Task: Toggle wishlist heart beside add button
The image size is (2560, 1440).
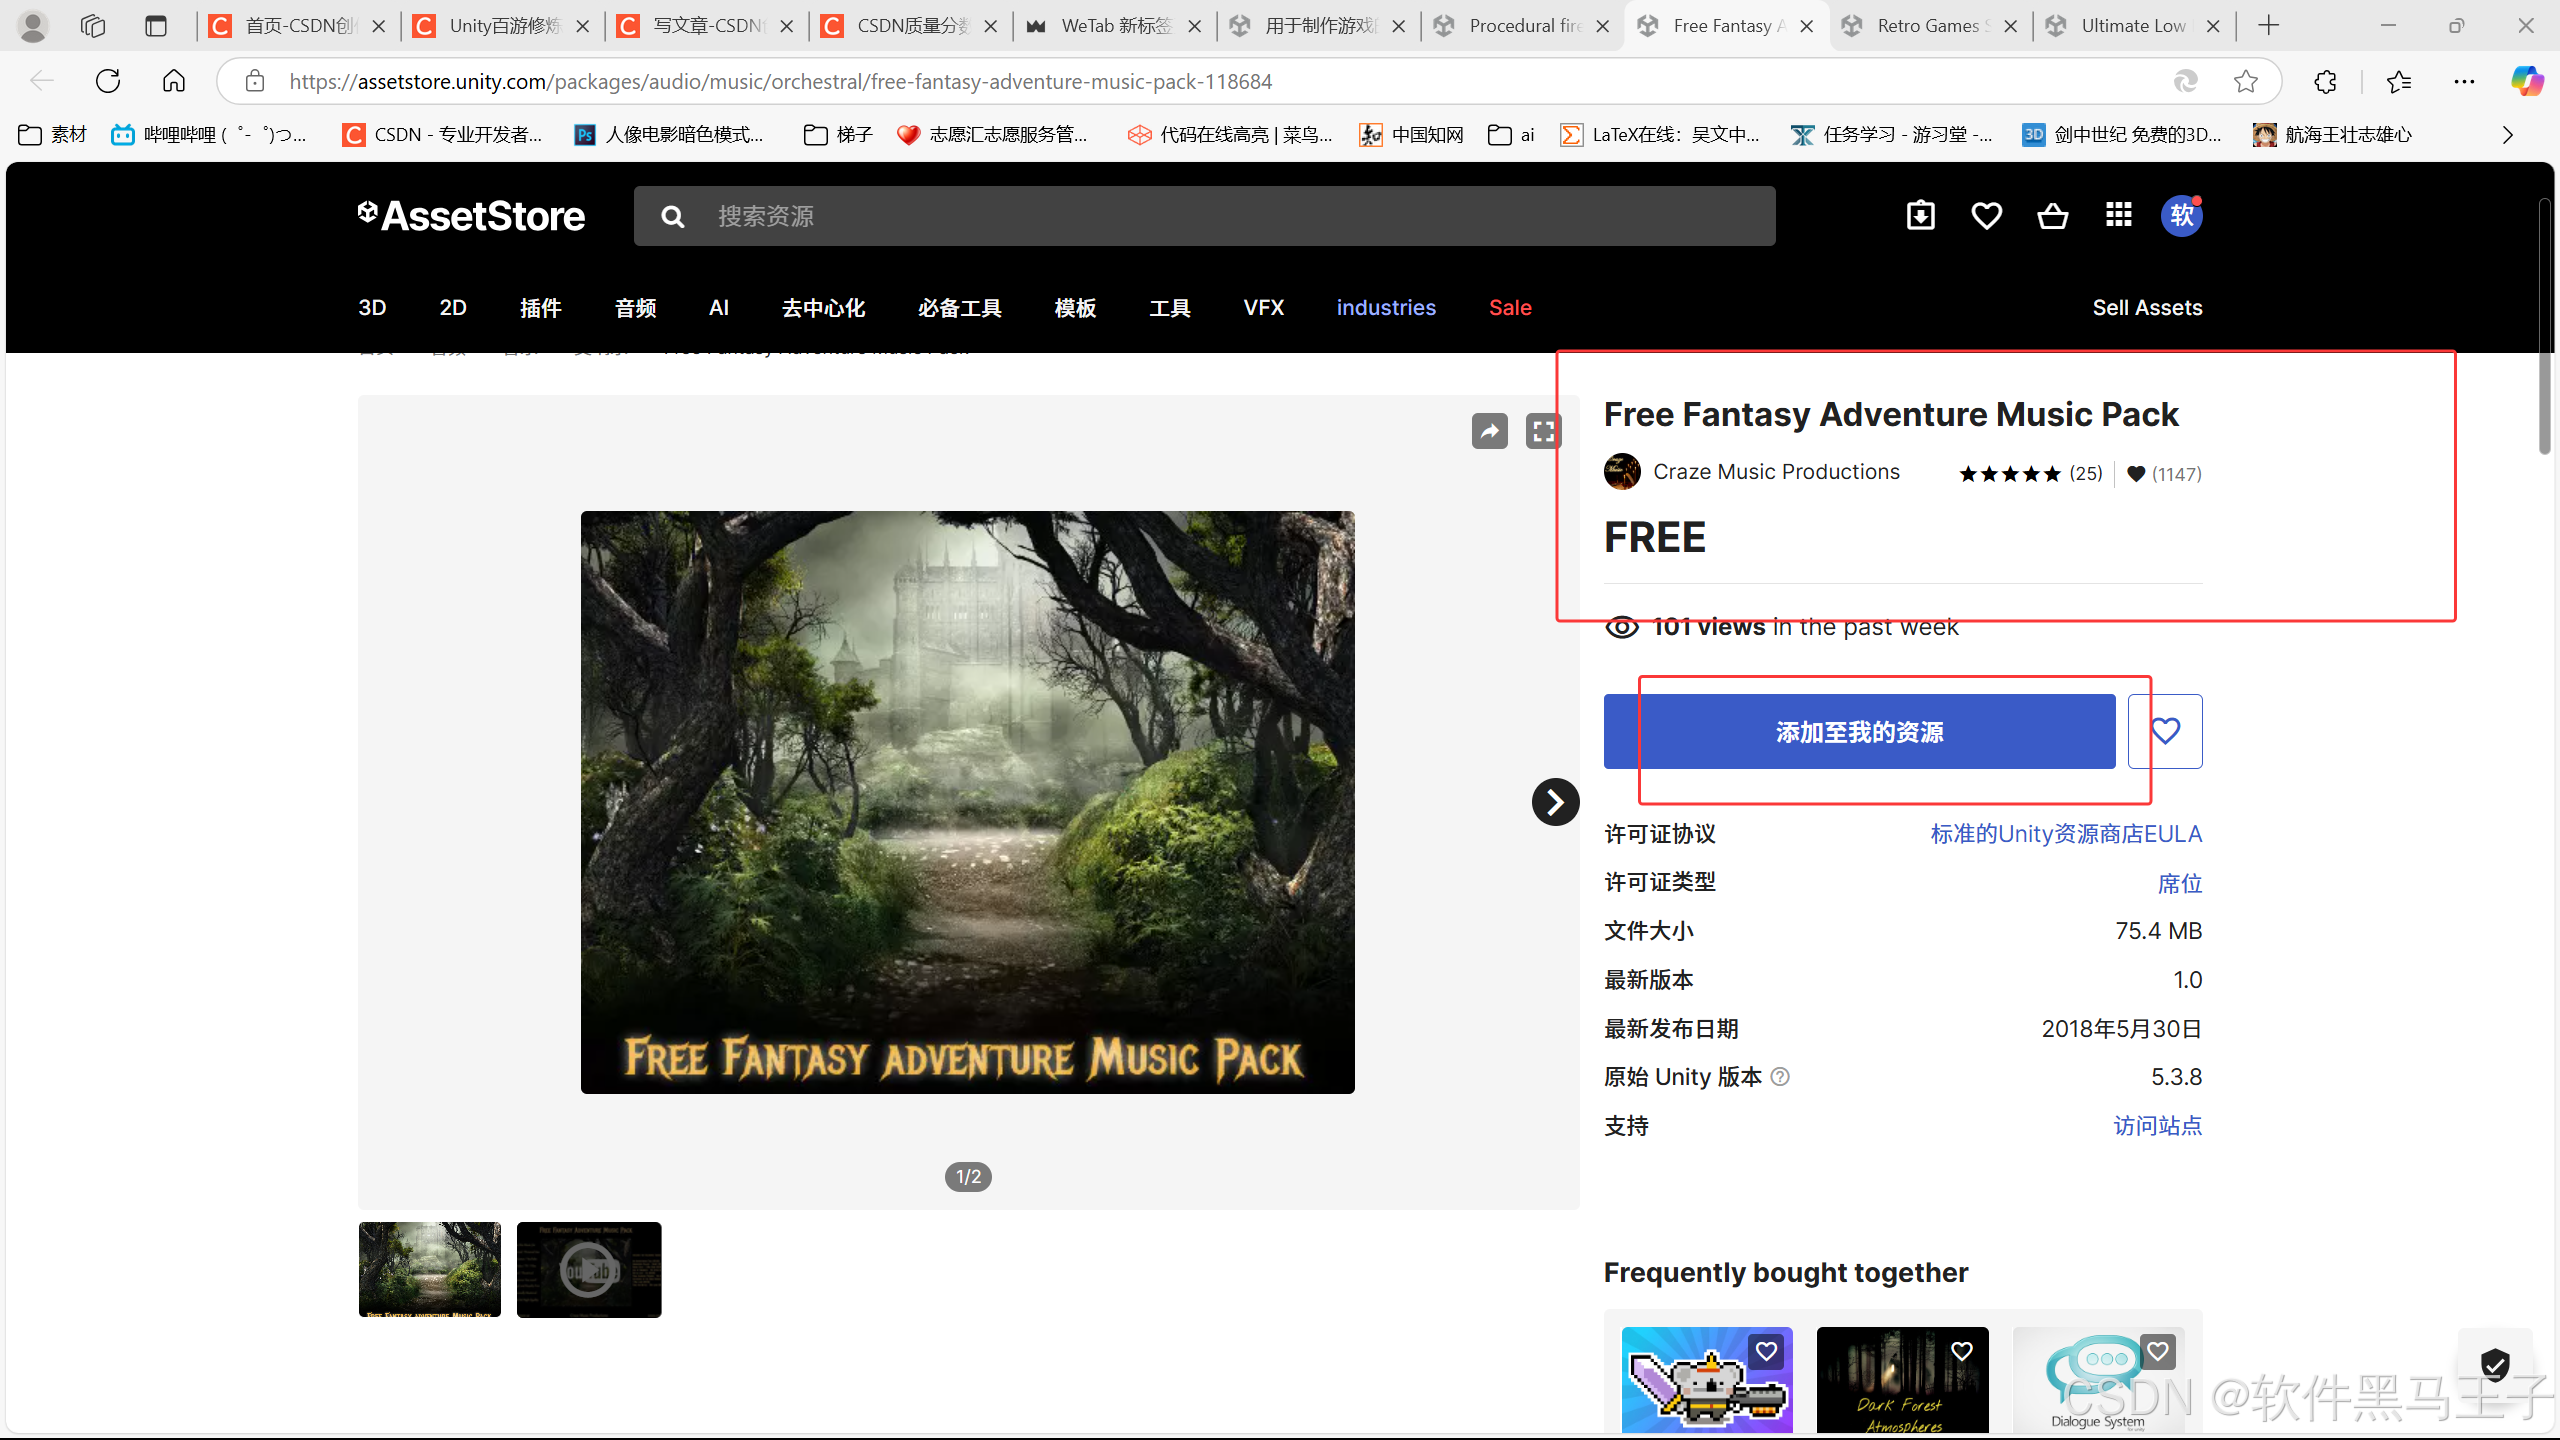Action: pos(2165,731)
